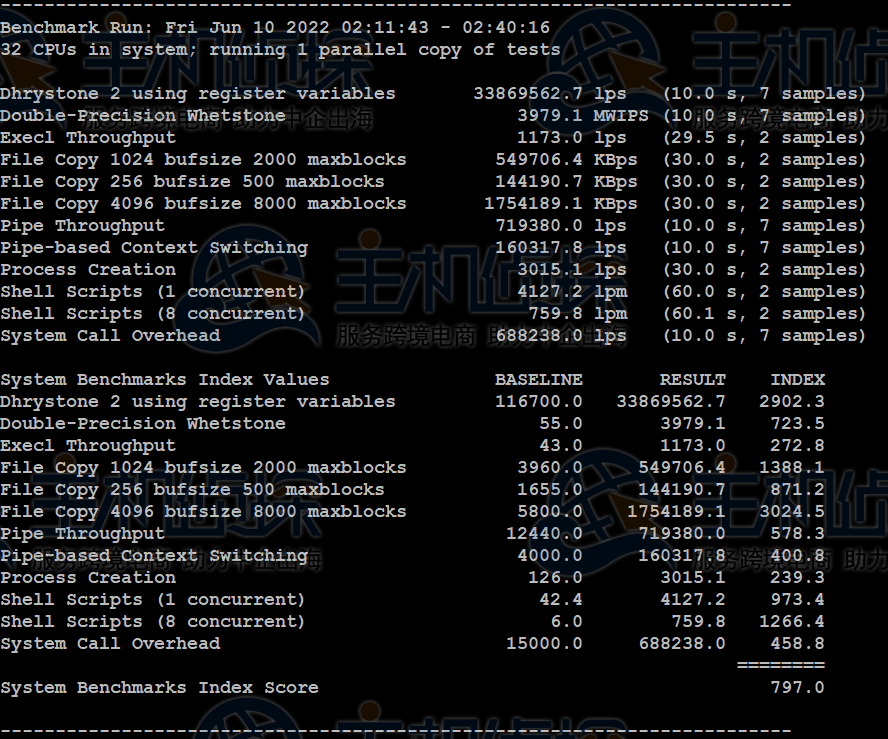888x739 pixels.
Task: Click the 'System Benchmarks Index Values' heading
Action: tap(165, 379)
